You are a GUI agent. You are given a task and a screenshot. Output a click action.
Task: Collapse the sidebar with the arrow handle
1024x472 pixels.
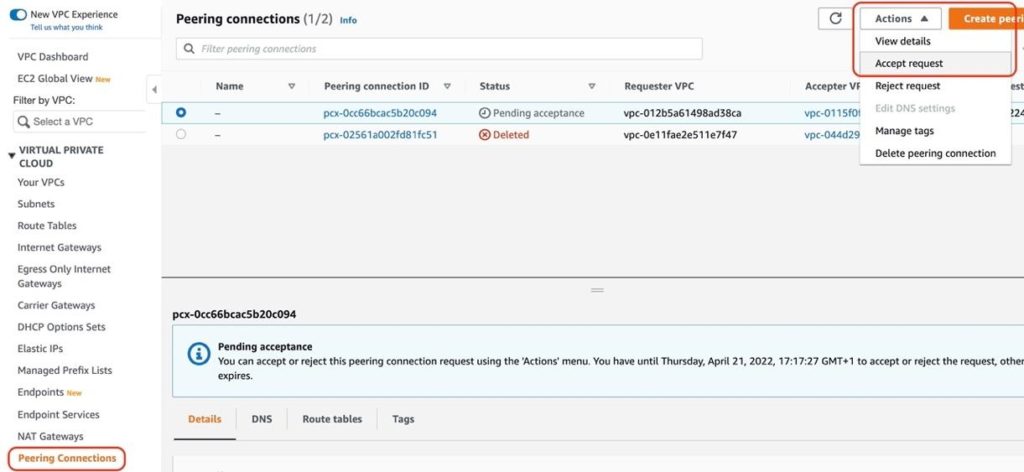154,89
